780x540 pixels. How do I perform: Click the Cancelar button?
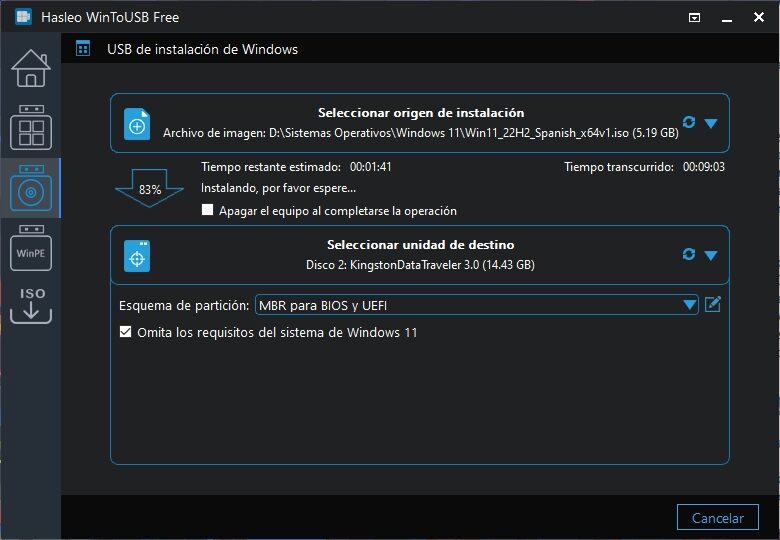(x=717, y=518)
